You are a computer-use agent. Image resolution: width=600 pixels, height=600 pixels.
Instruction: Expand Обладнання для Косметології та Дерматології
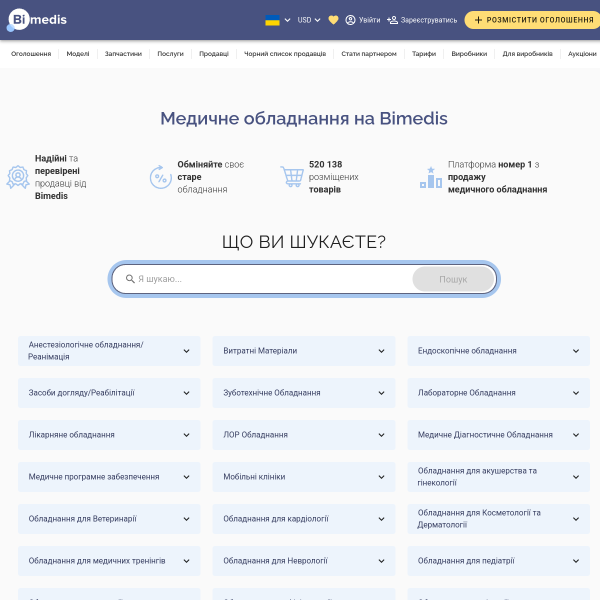point(499,519)
